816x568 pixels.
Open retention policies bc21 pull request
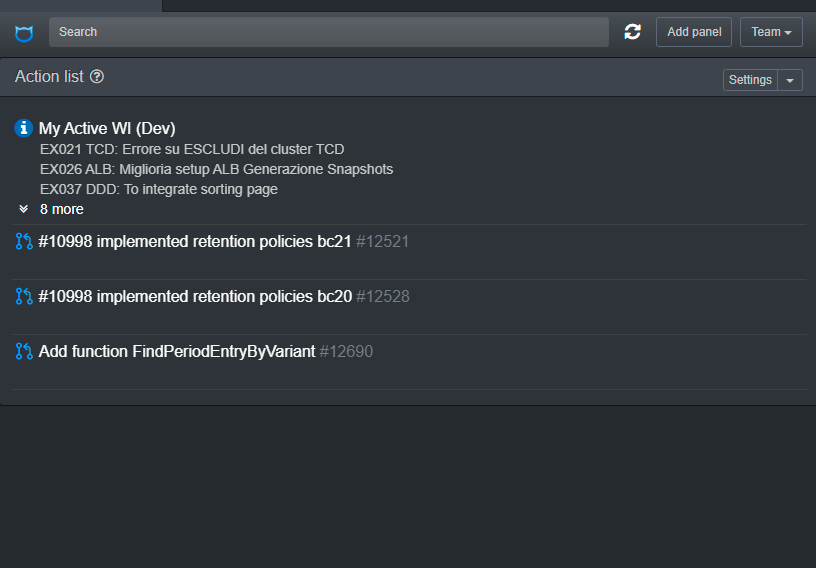[x=195, y=241]
